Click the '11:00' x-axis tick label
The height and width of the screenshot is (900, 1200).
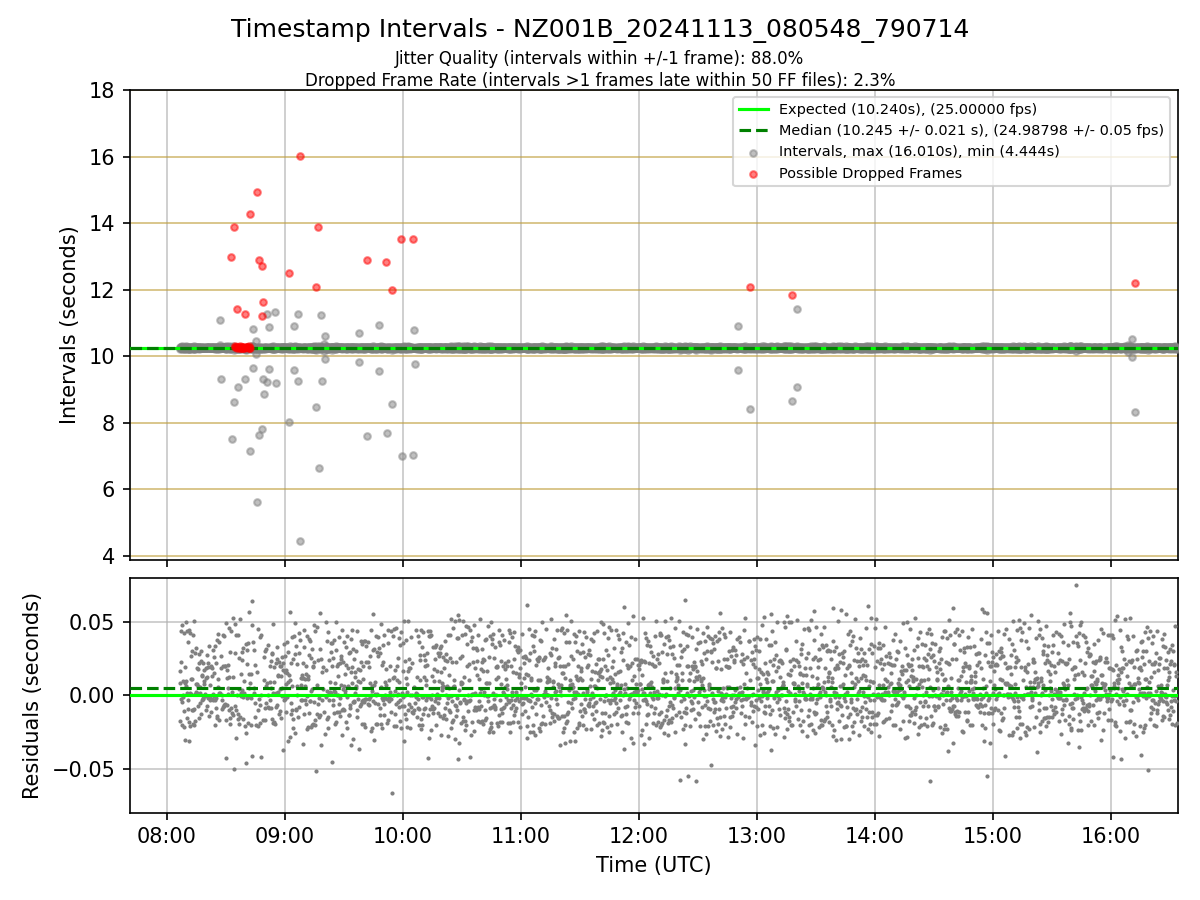pos(520,835)
